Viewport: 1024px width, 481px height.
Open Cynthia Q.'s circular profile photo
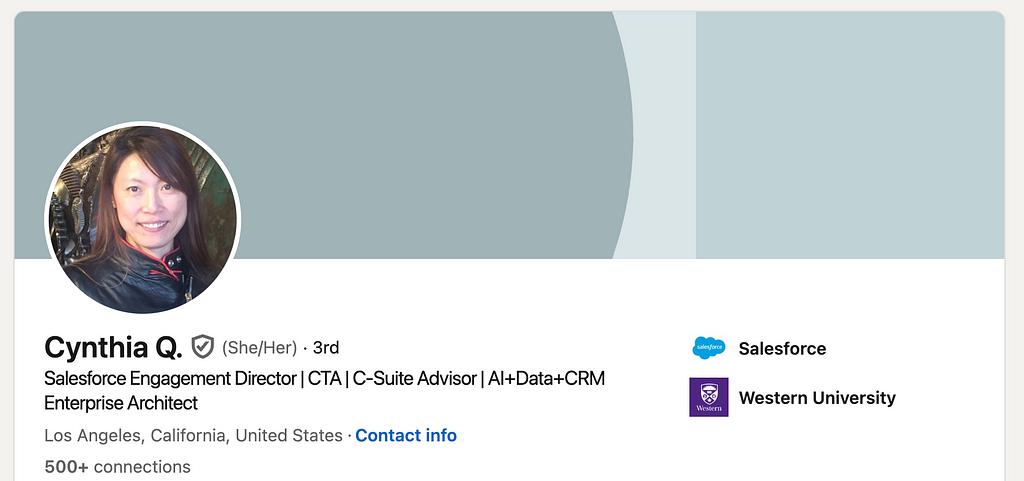(143, 219)
